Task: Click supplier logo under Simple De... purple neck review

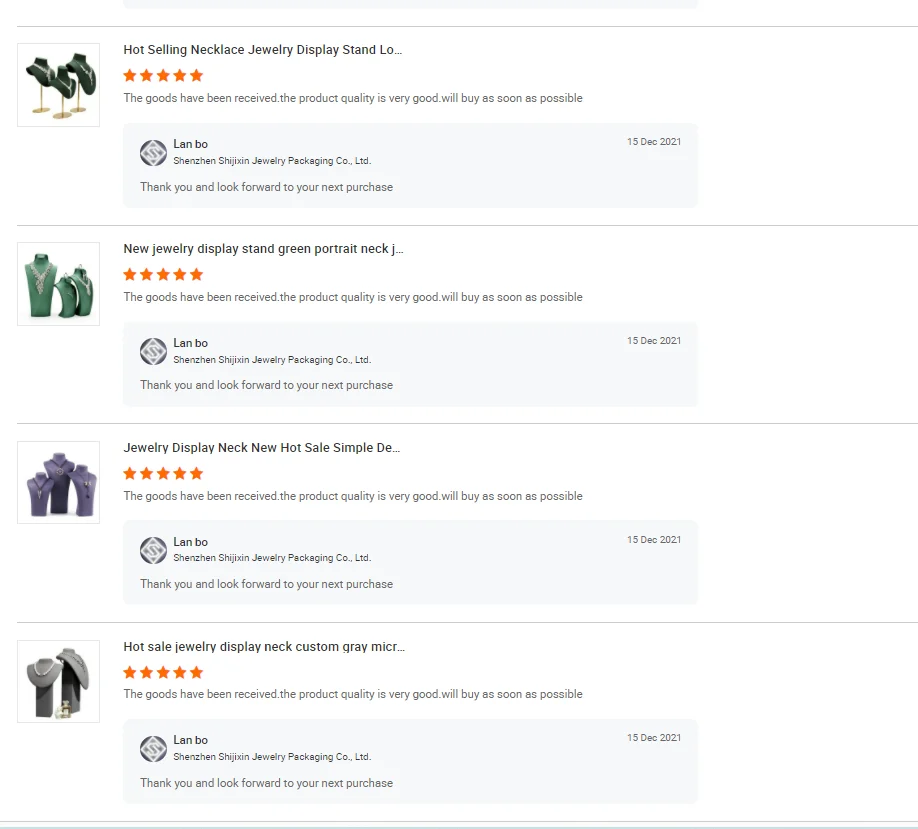Action: click(153, 550)
